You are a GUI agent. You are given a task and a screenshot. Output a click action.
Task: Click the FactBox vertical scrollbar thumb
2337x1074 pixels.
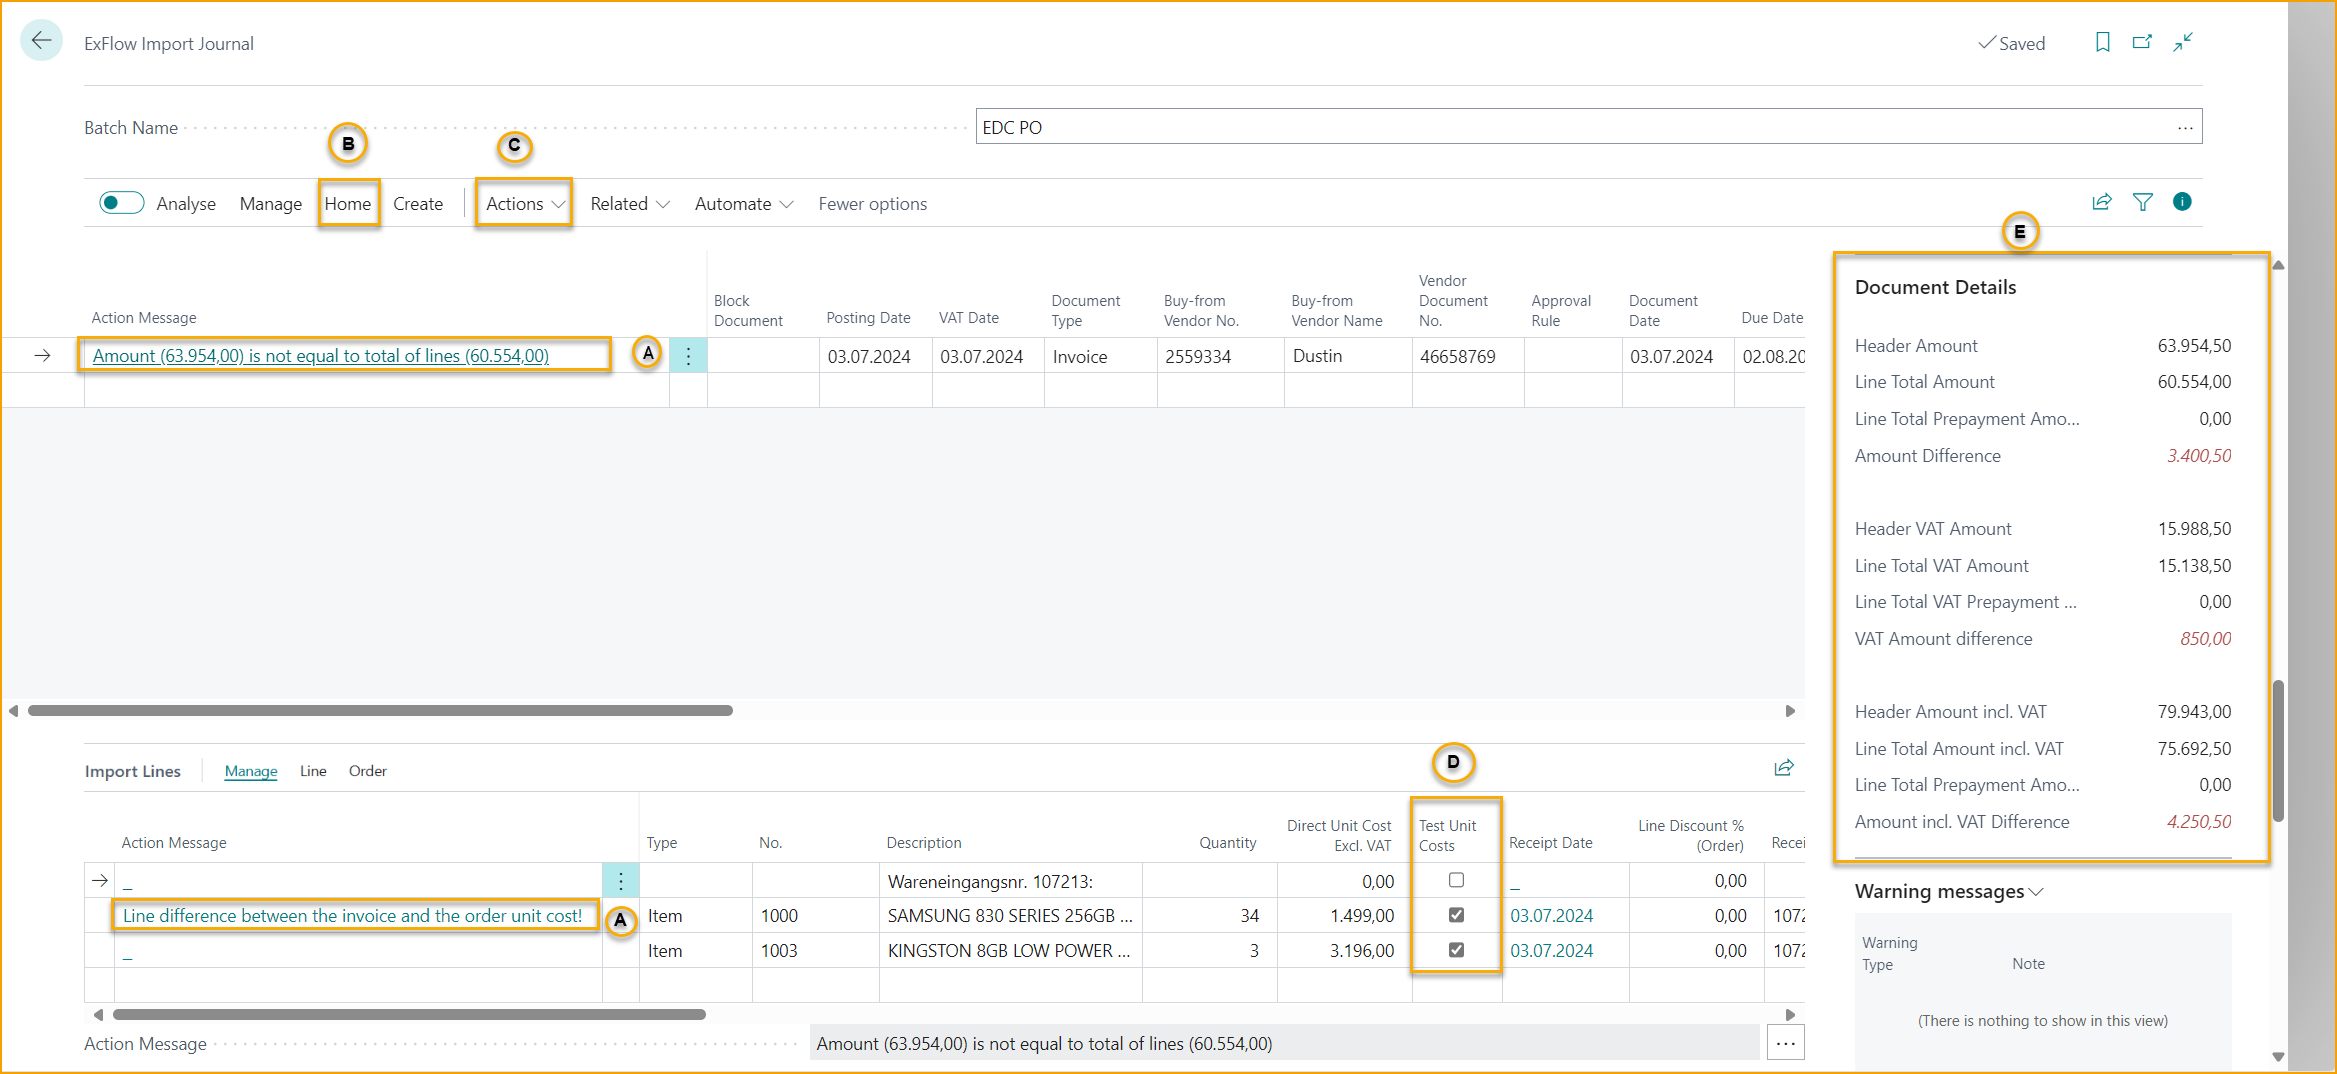pos(2278,750)
